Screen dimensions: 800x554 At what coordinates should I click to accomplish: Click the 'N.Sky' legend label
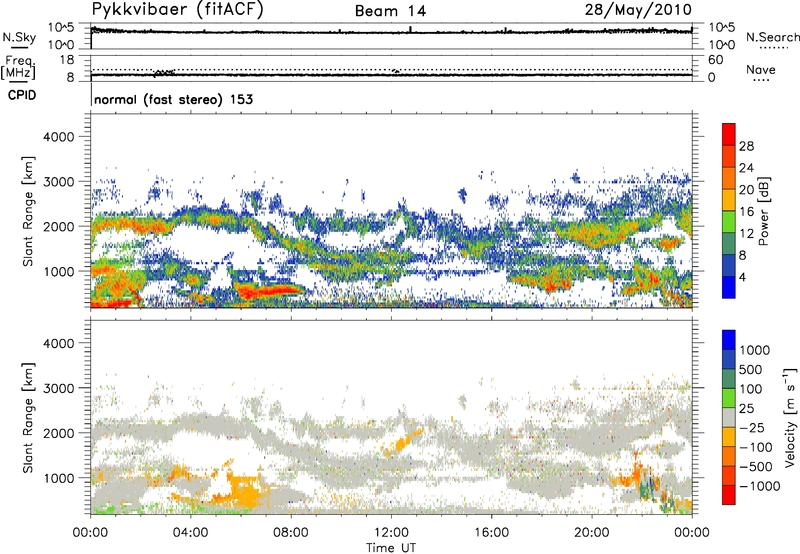pos(19,37)
